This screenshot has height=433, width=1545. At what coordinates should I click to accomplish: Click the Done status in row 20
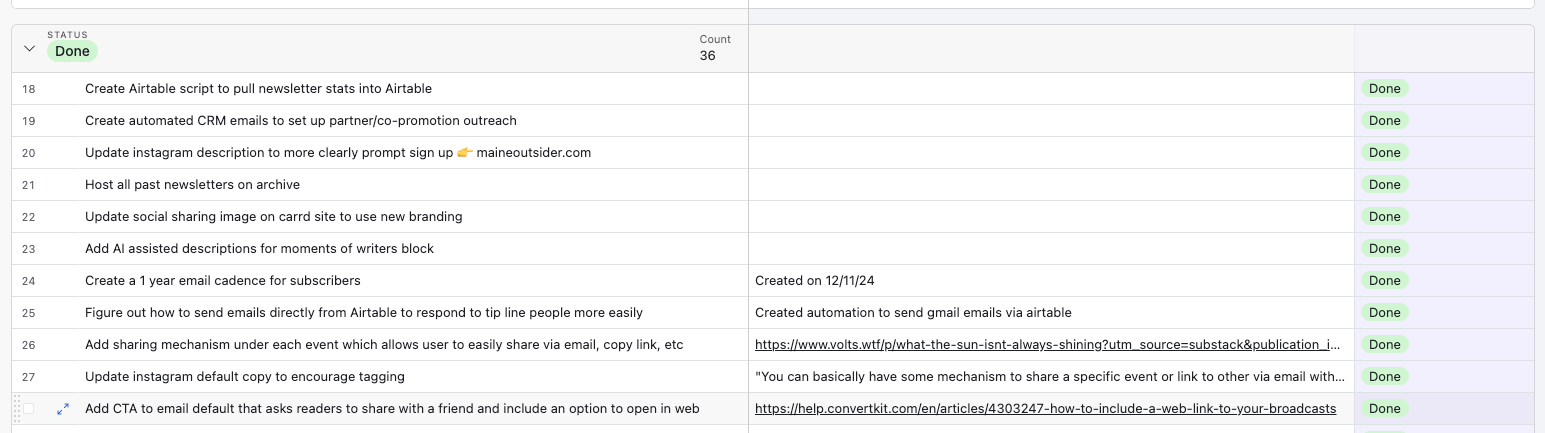1384,153
